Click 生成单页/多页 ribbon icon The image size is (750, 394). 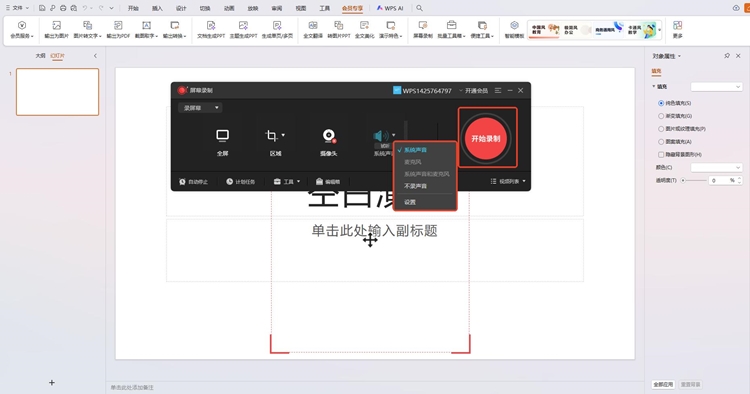[x=277, y=30]
